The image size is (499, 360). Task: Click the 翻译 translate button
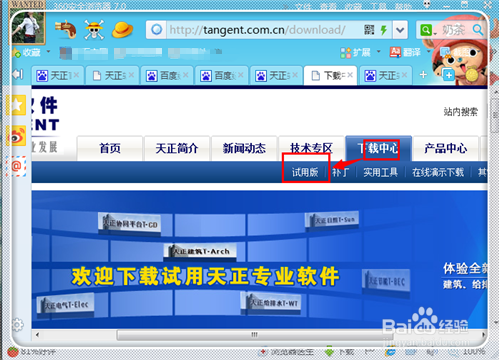(405, 52)
